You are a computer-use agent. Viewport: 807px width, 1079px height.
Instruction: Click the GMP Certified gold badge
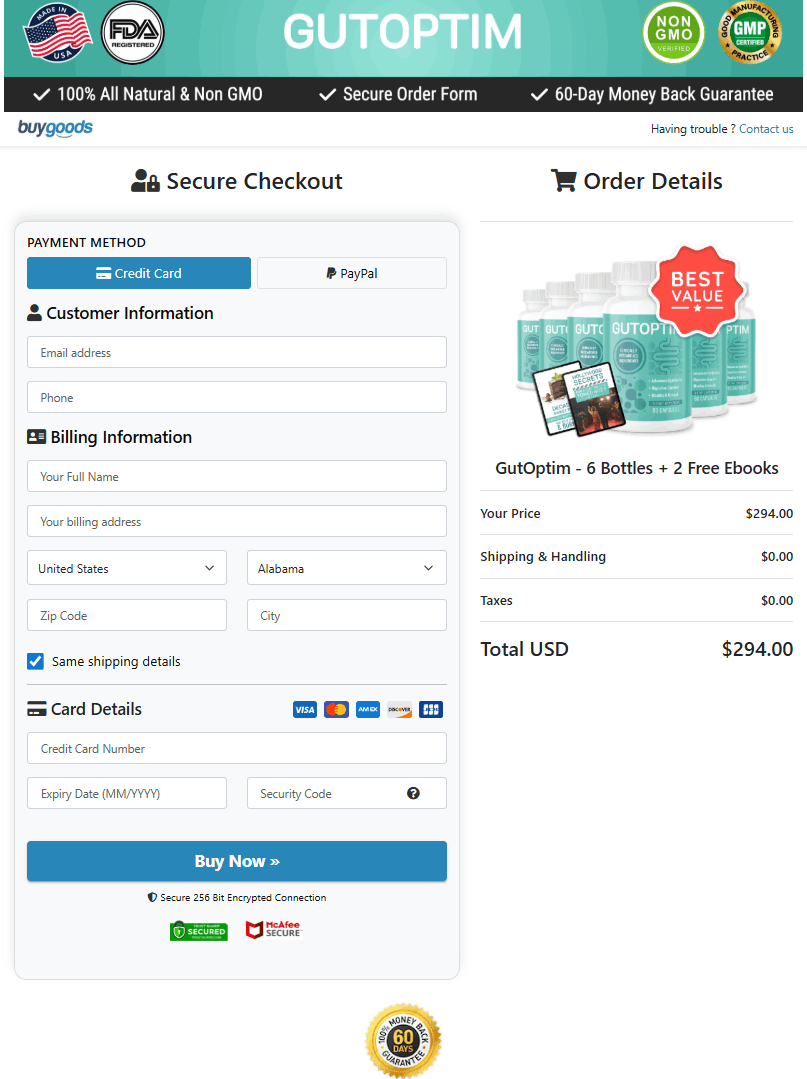750,33
